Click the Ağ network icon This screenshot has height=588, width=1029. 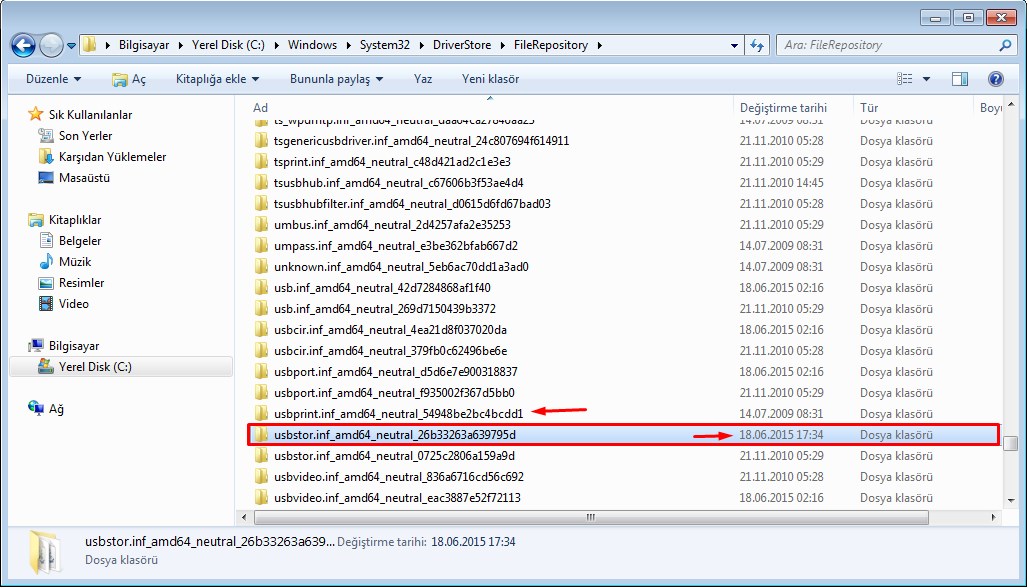point(36,409)
